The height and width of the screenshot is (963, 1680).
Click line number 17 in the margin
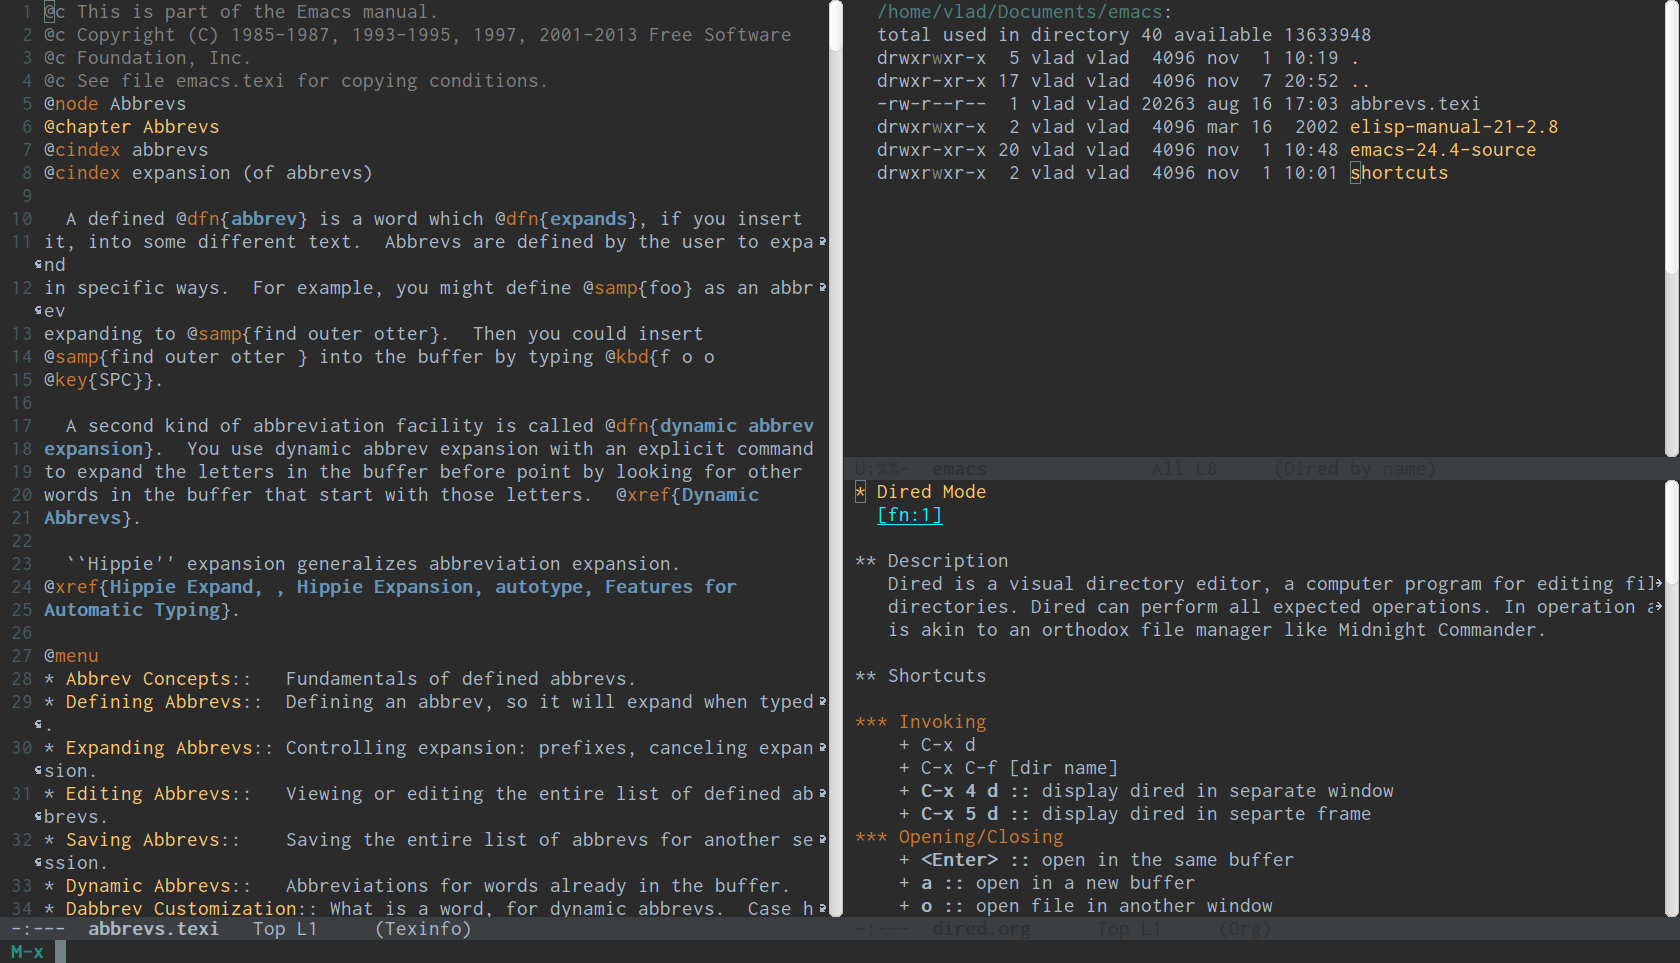tap(22, 426)
